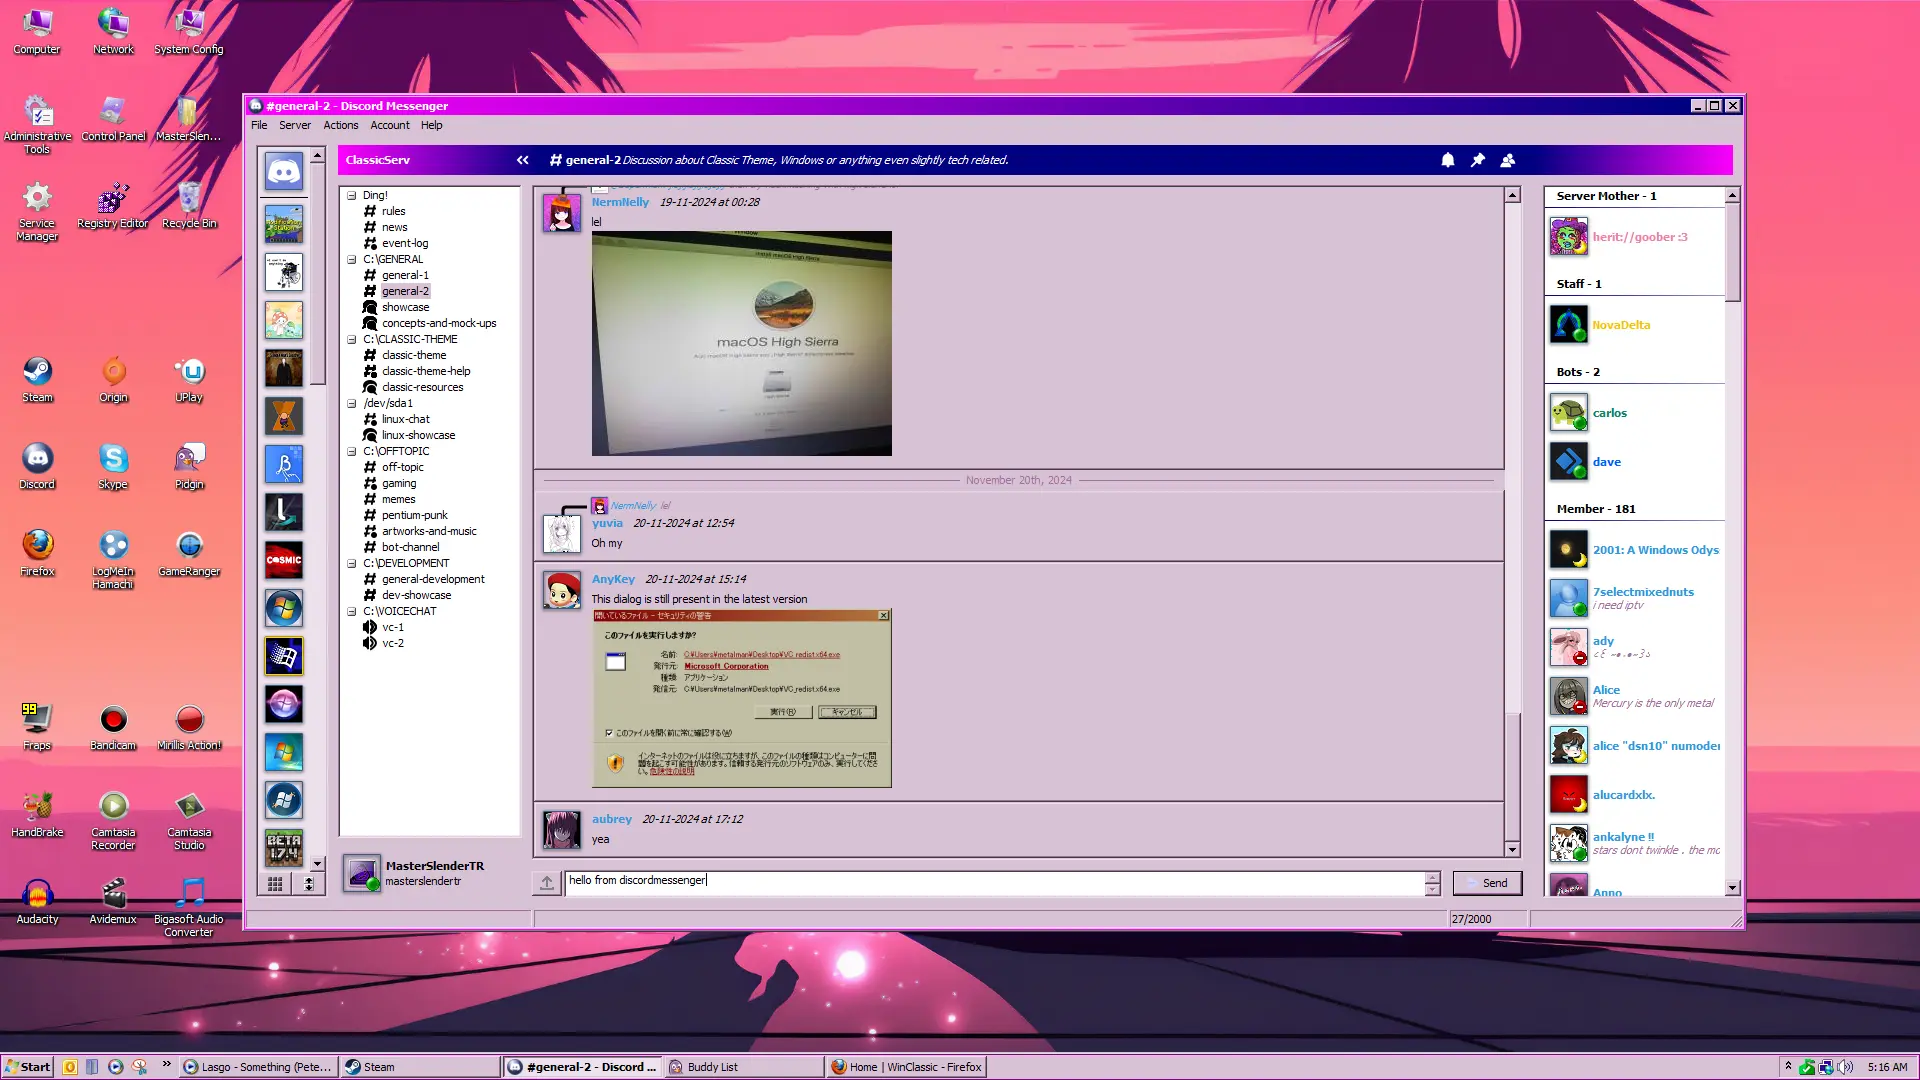The image size is (1920, 1080).
Task: Select the showcase channel
Action: pos(405,308)
